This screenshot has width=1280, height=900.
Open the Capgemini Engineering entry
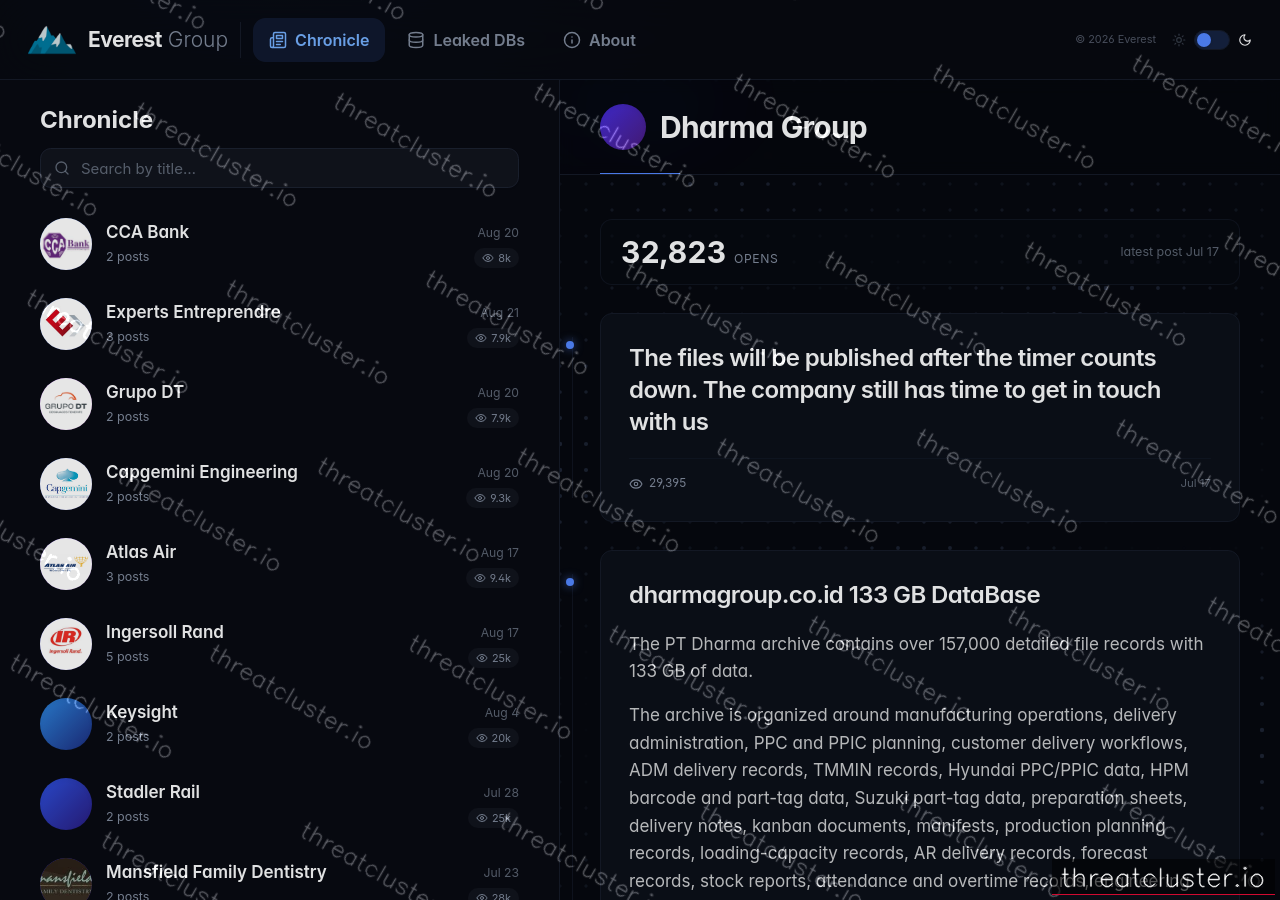[x=279, y=484]
